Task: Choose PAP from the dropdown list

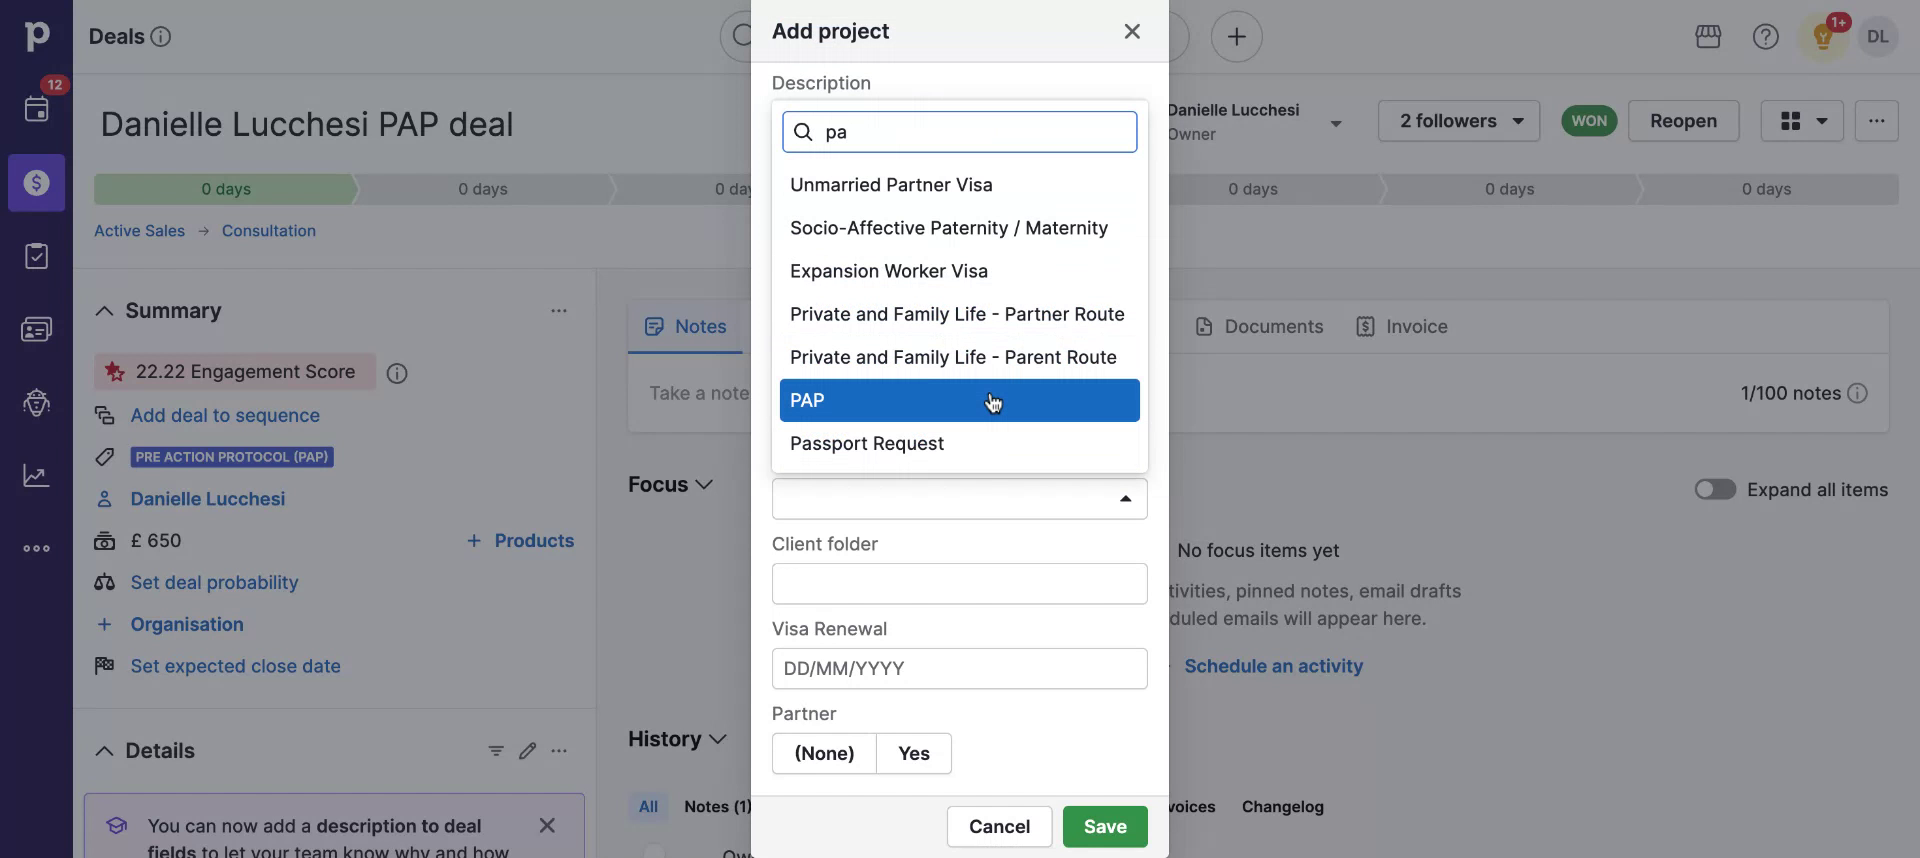Action: (959, 401)
